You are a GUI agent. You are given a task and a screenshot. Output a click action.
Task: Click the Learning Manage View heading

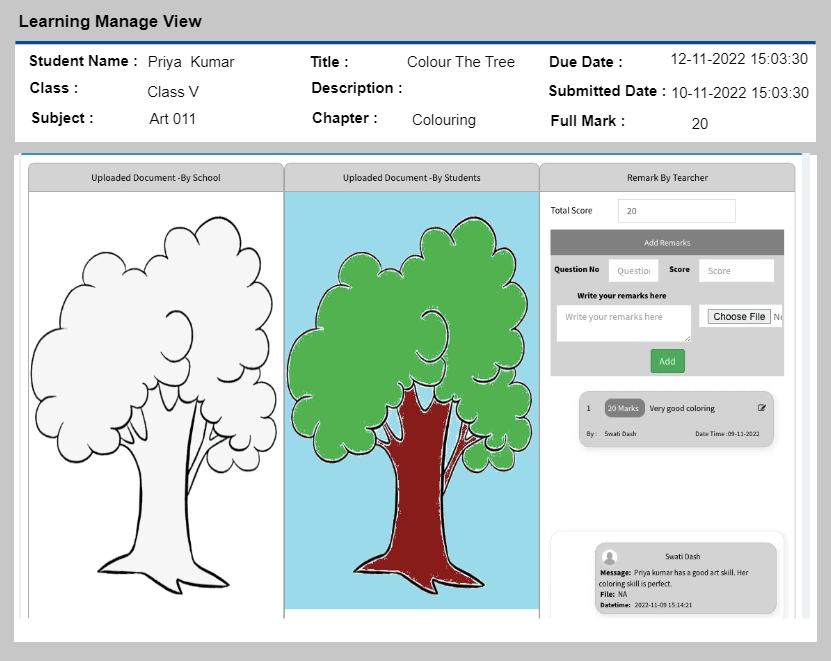tap(110, 21)
